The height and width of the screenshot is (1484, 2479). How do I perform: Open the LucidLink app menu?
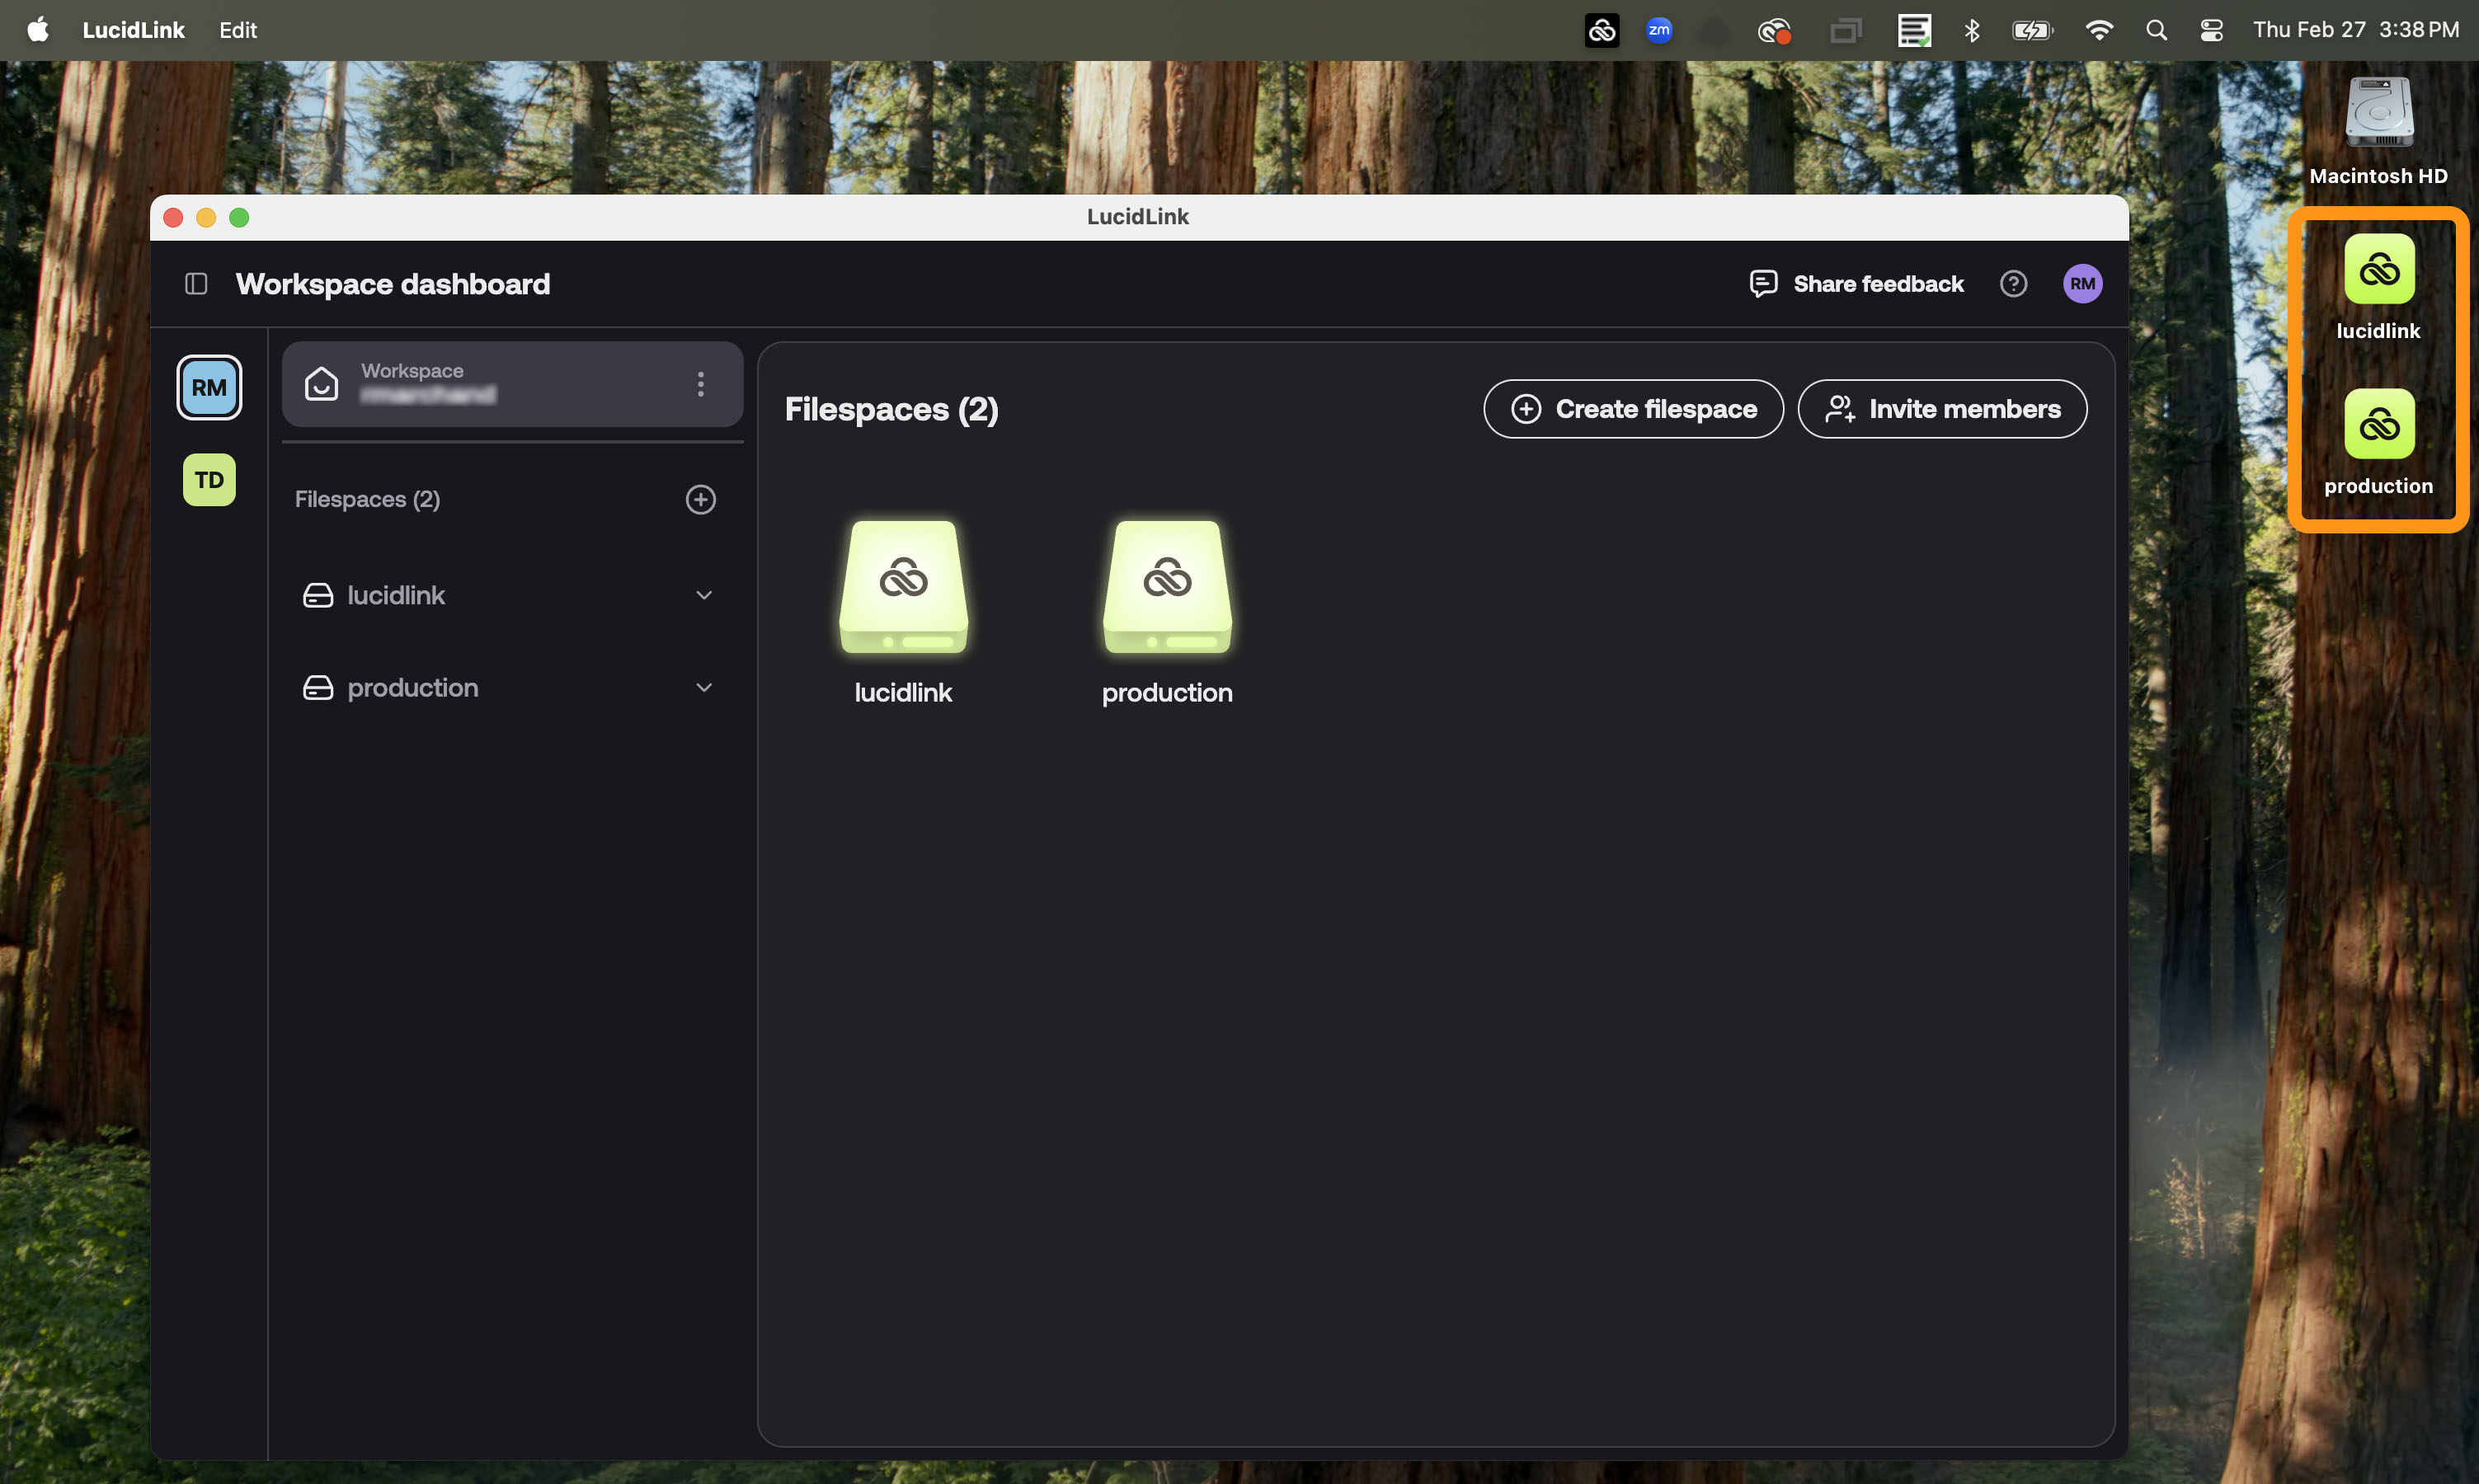click(133, 30)
